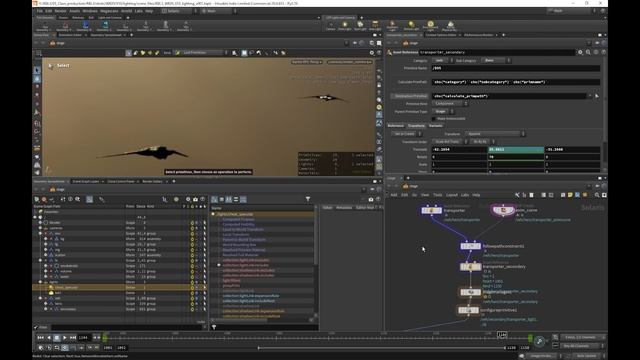Select the followpathconstraint1 node
Viewport: 640px width, 360px height.
[471, 246]
